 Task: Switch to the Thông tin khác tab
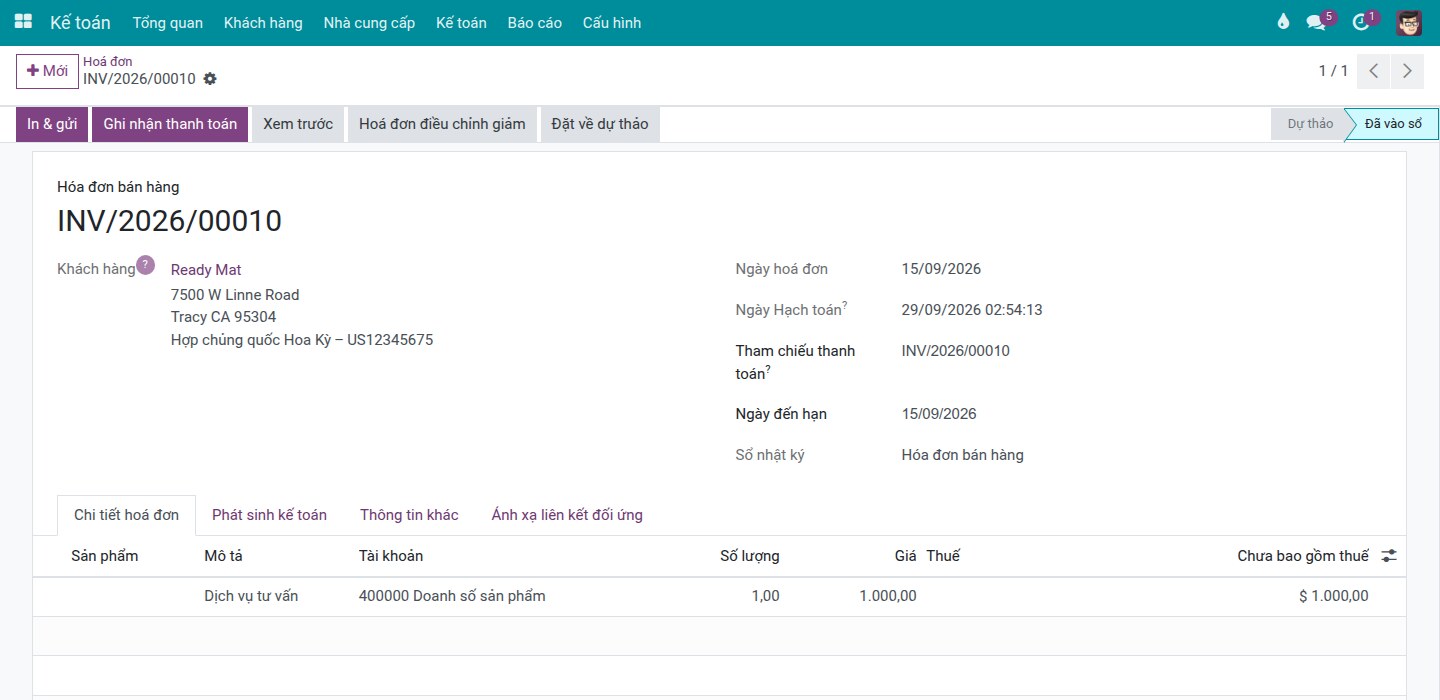[x=409, y=515]
